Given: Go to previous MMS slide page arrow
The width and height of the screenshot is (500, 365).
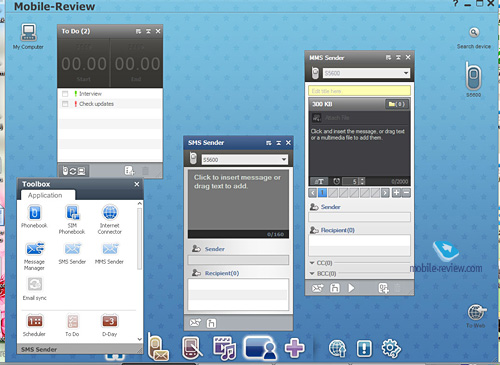Looking at the screenshot, I should point(312,193).
